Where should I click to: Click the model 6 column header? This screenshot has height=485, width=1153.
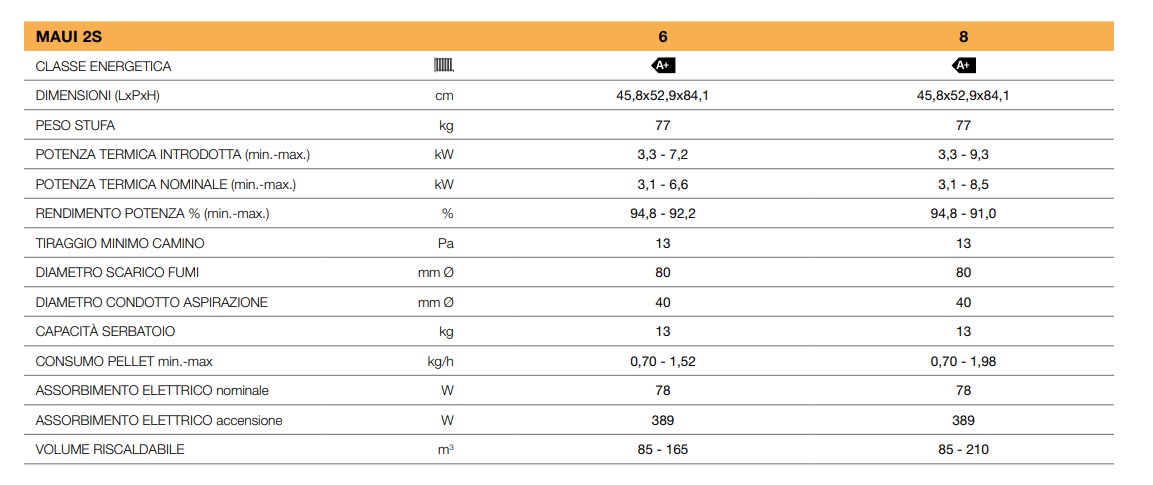663,36
